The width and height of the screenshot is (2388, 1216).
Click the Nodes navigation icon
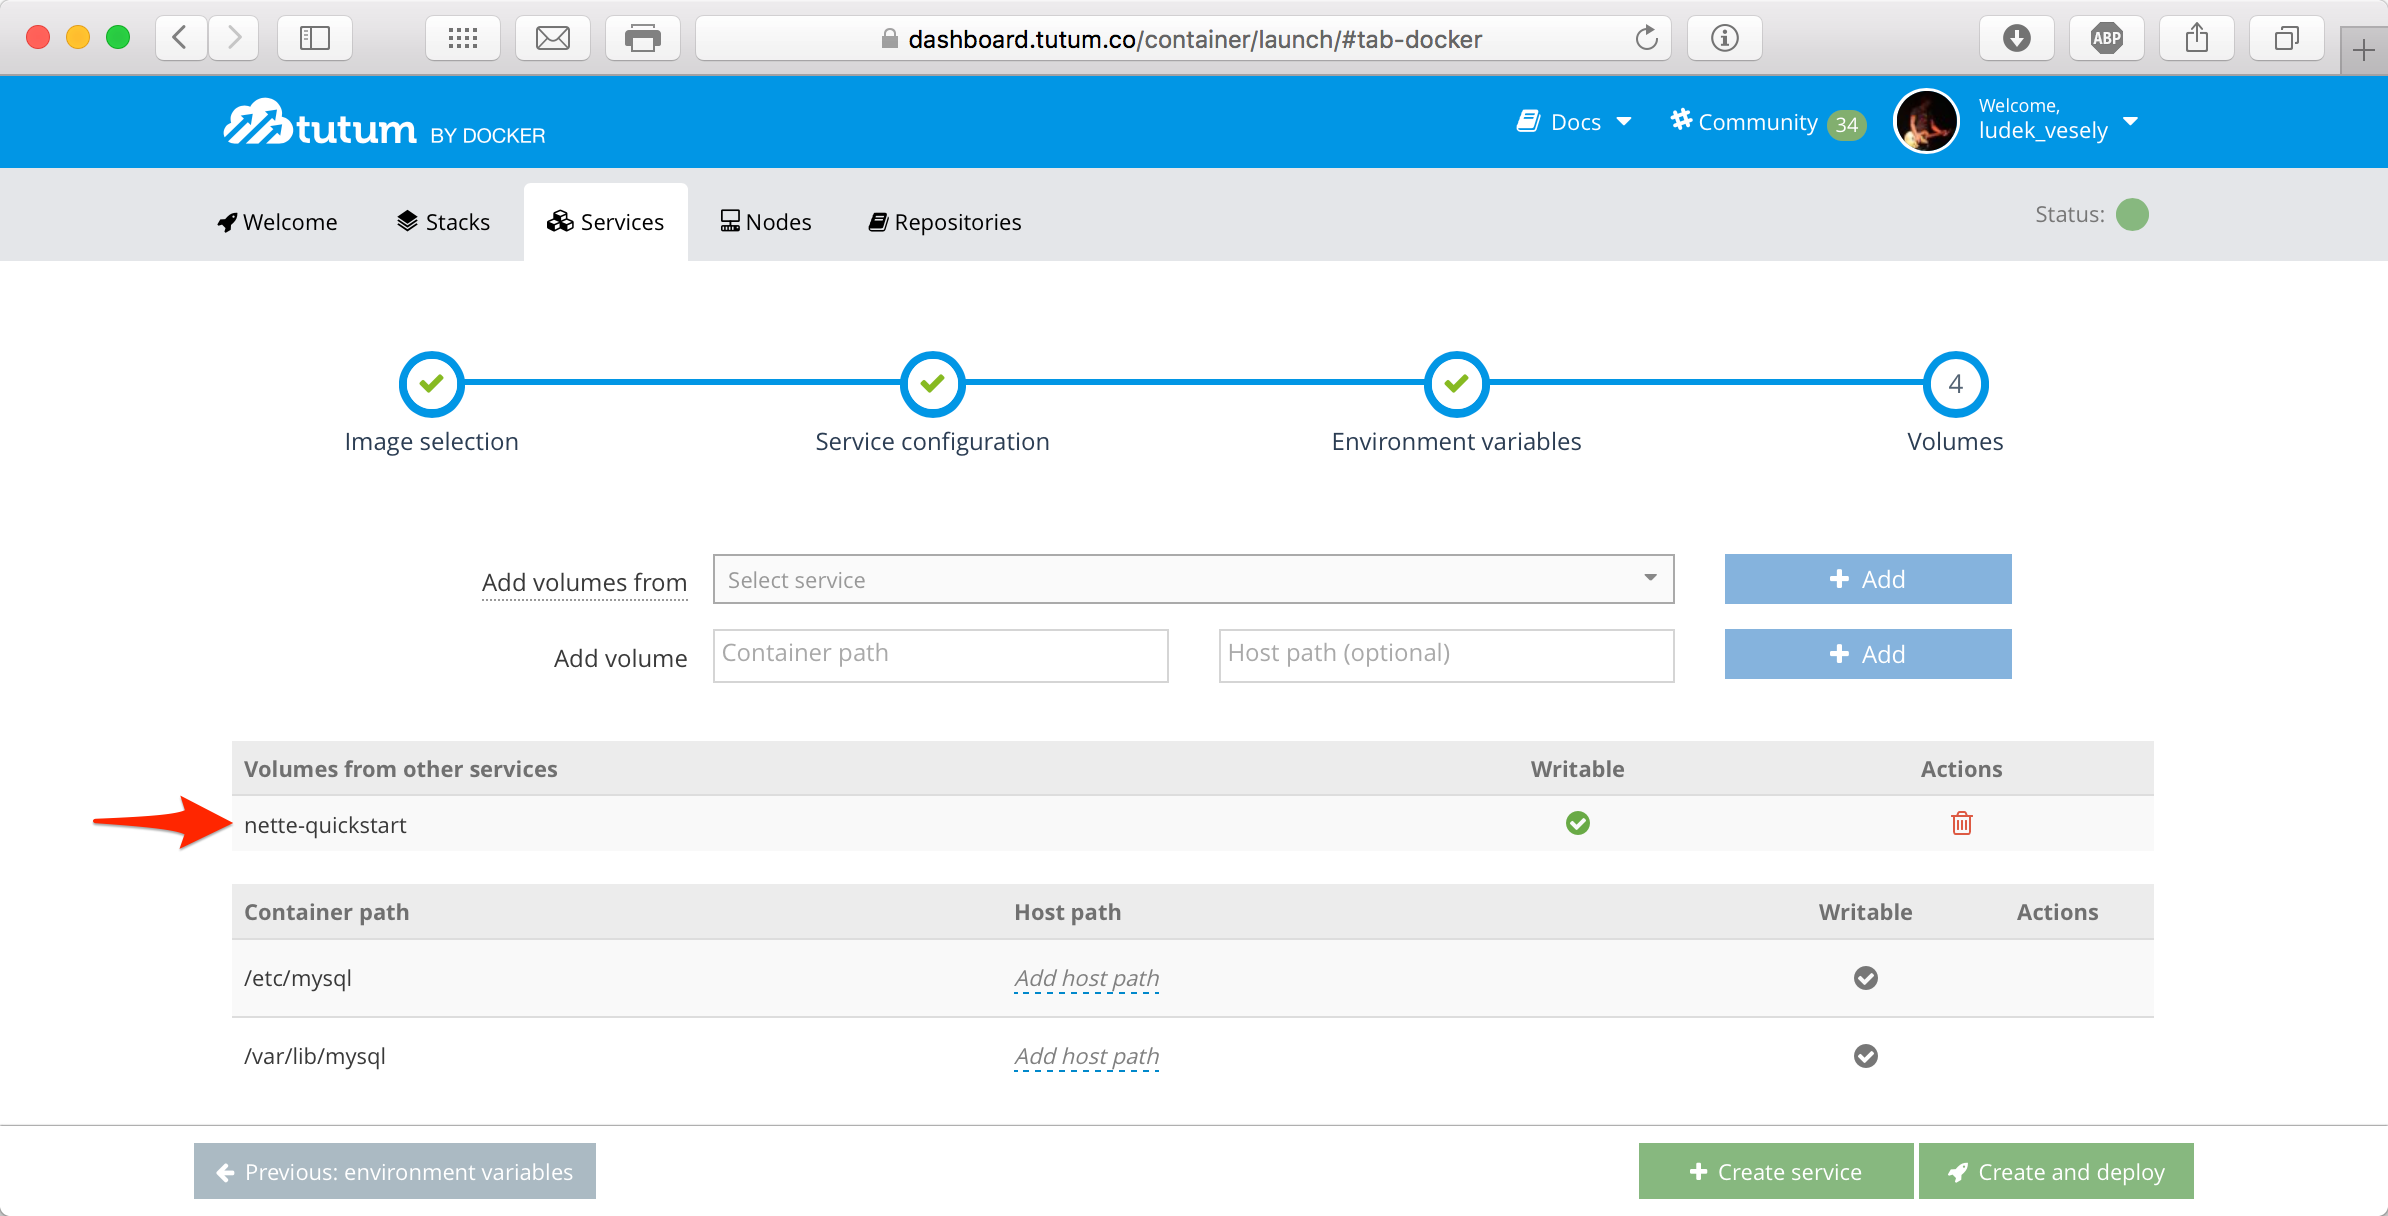click(726, 222)
